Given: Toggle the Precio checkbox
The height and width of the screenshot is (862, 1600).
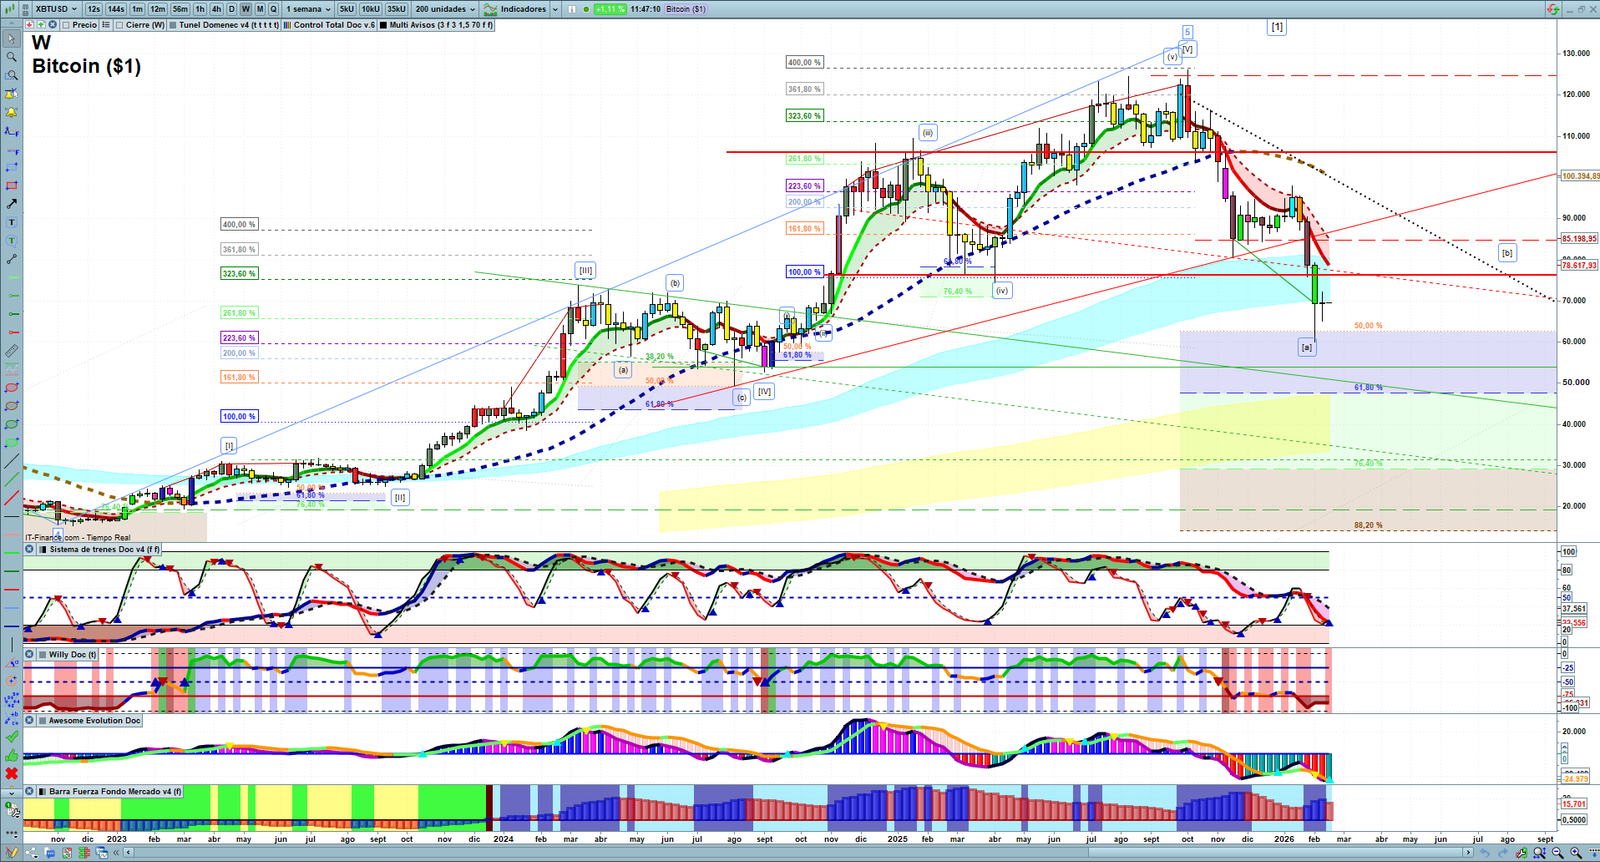Looking at the screenshot, I should (66, 25).
